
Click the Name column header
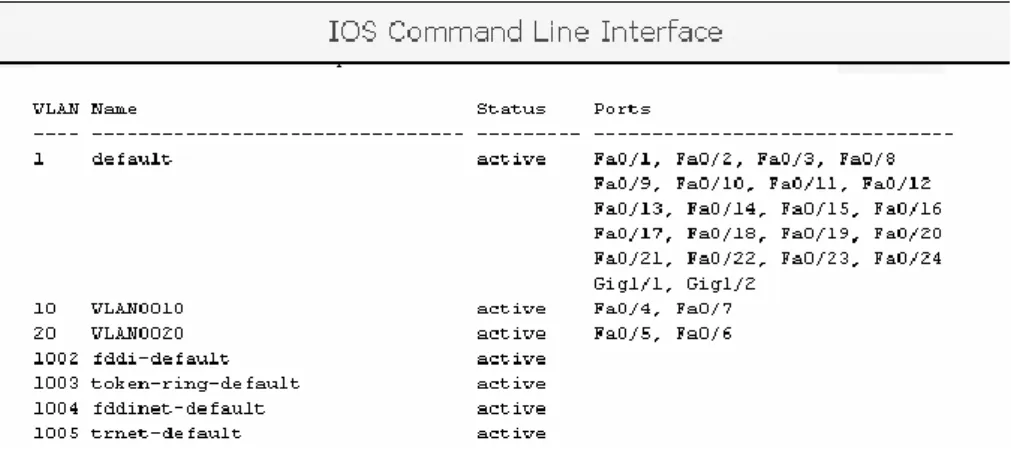tap(114, 109)
